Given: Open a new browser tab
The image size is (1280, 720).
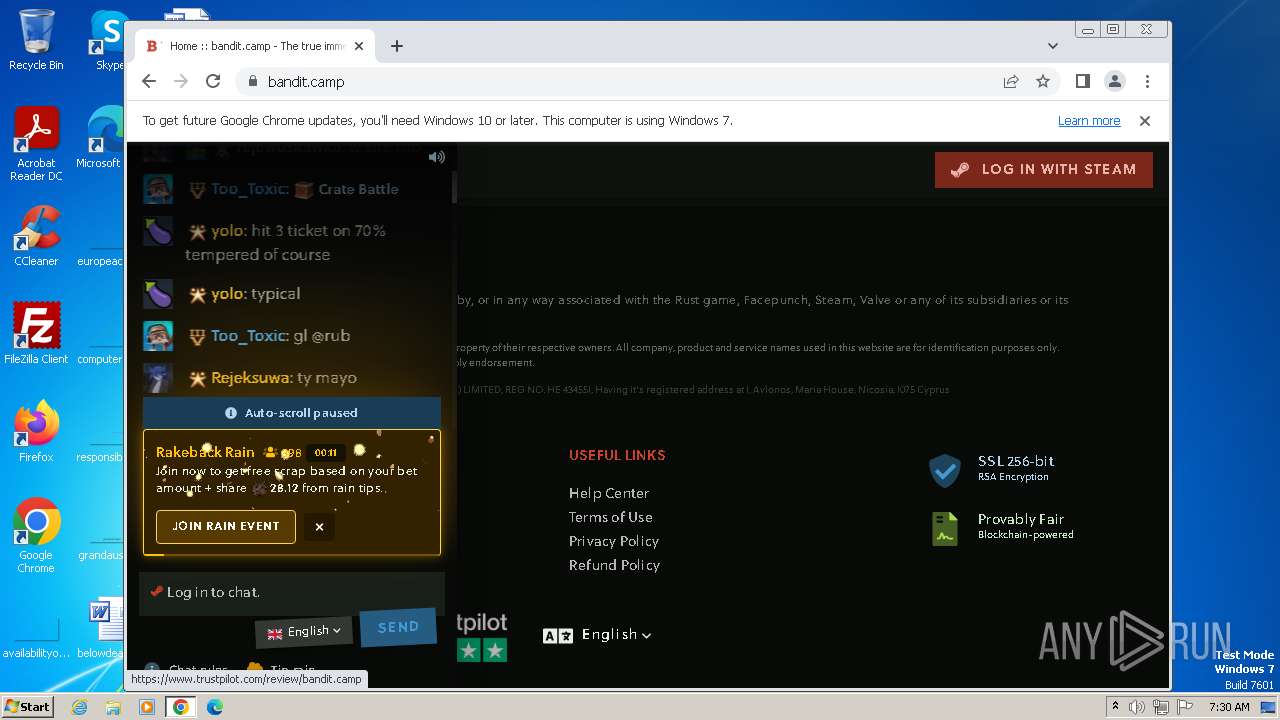Looking at the screenshot, I should click(x=397, y=46).
